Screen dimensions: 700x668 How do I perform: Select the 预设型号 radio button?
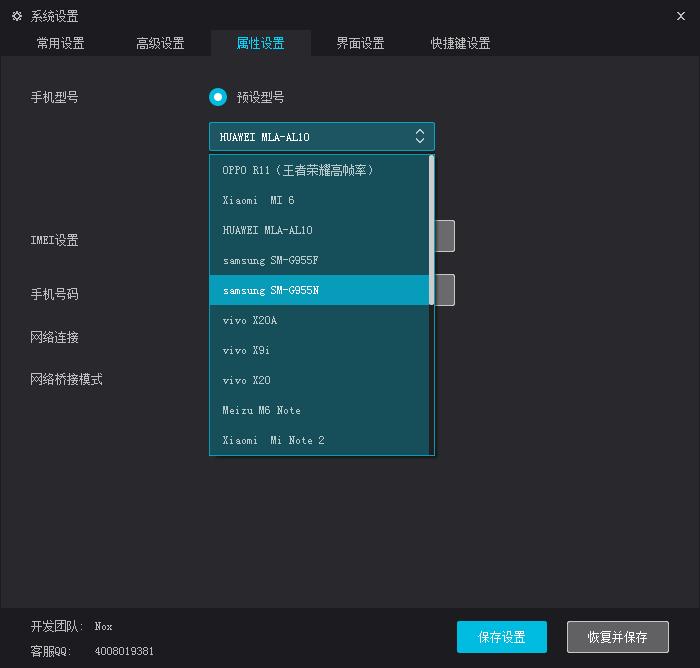(218, 97)
